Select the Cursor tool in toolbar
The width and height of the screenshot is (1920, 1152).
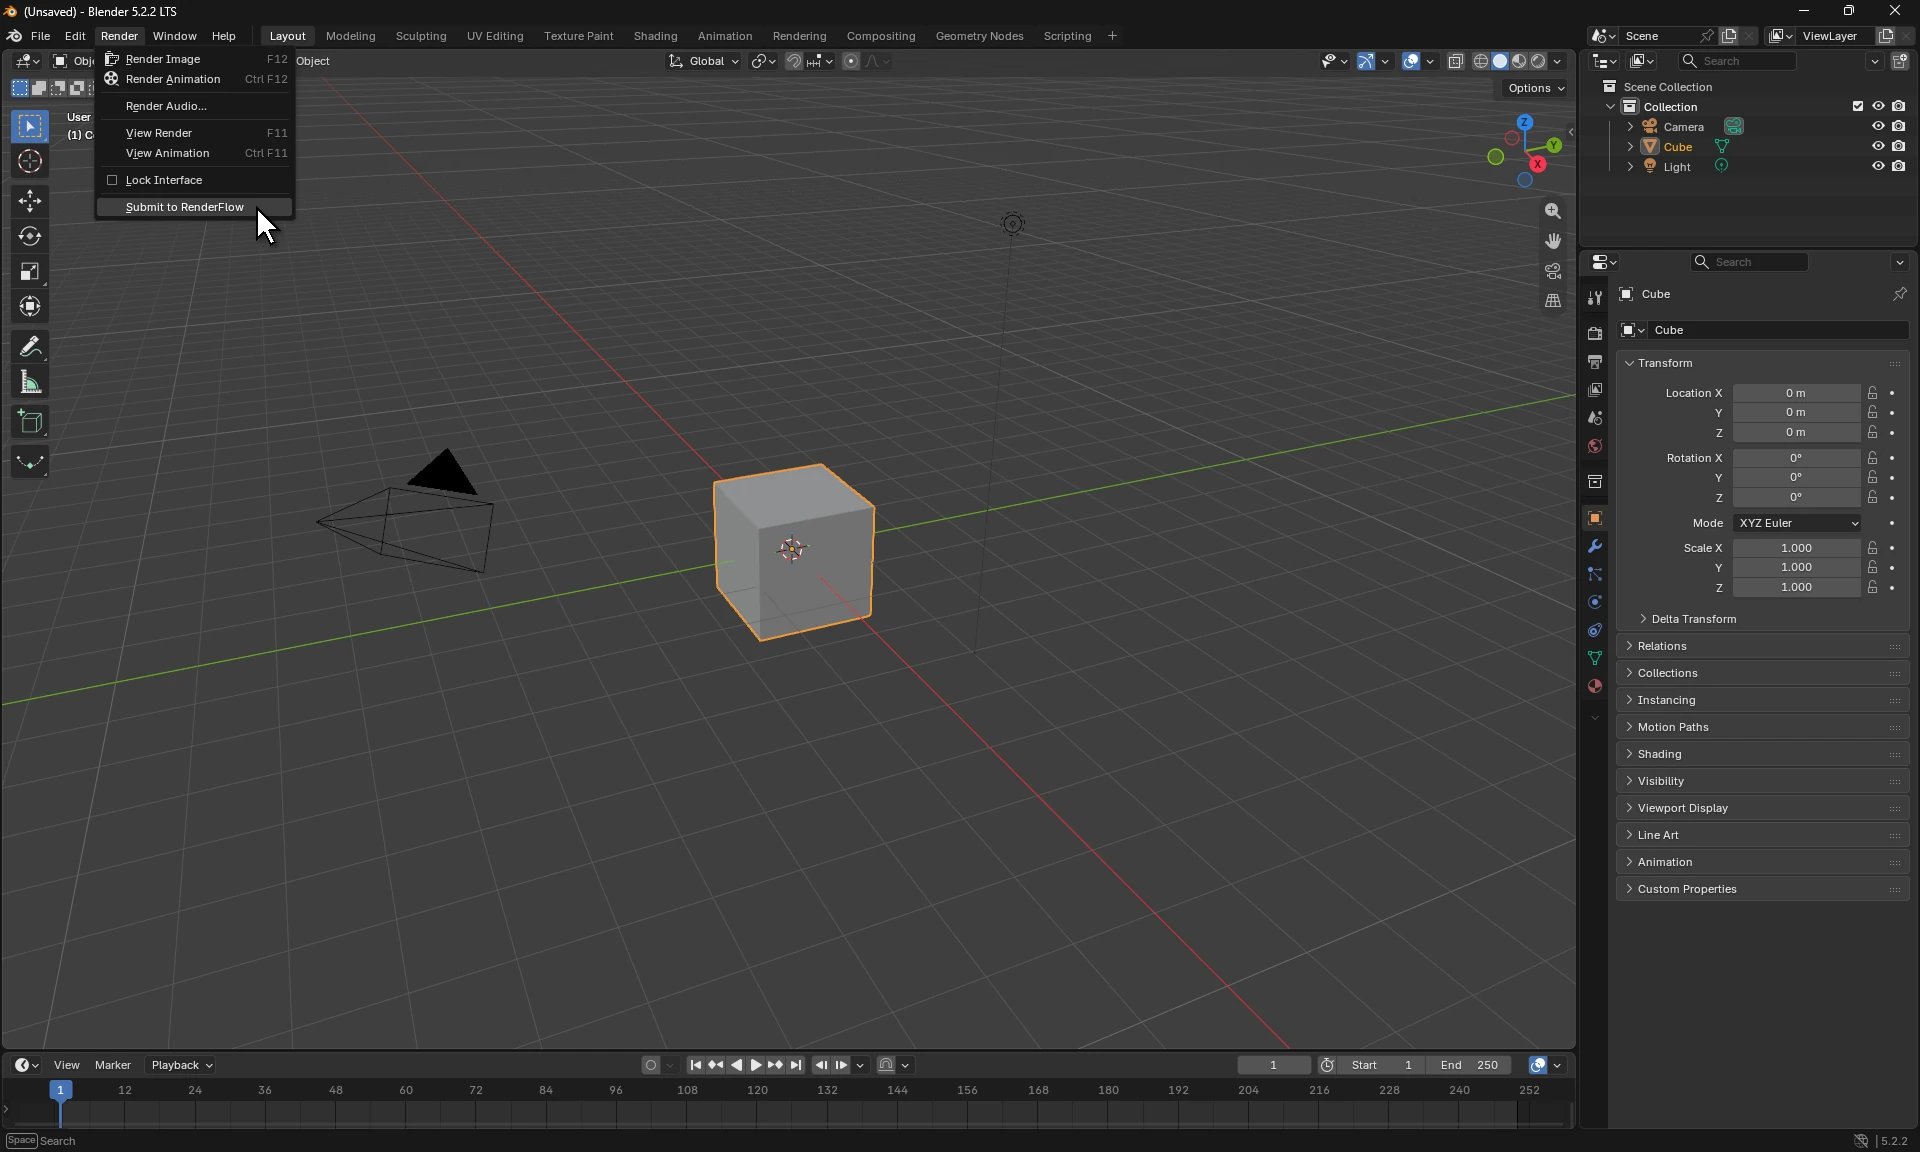coord(30,162)
